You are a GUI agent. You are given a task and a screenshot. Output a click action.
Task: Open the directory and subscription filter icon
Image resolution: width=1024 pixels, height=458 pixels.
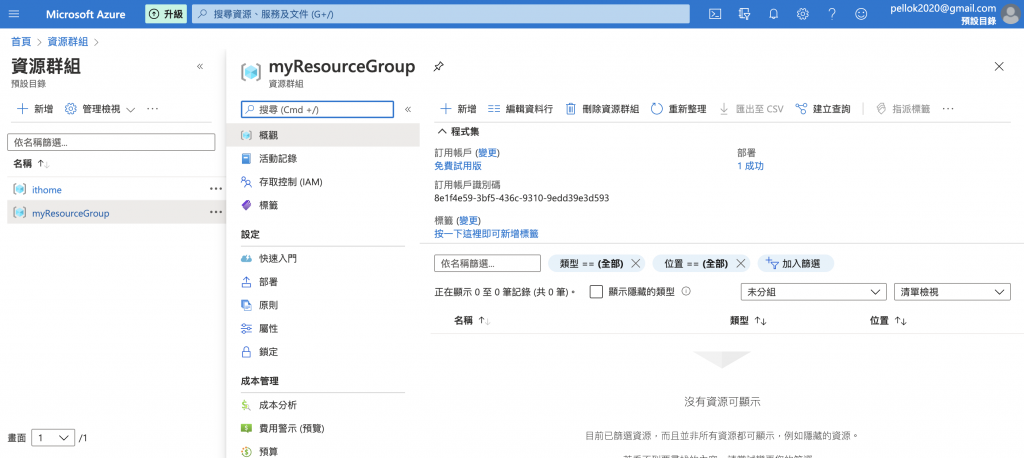tap(744, 14)
